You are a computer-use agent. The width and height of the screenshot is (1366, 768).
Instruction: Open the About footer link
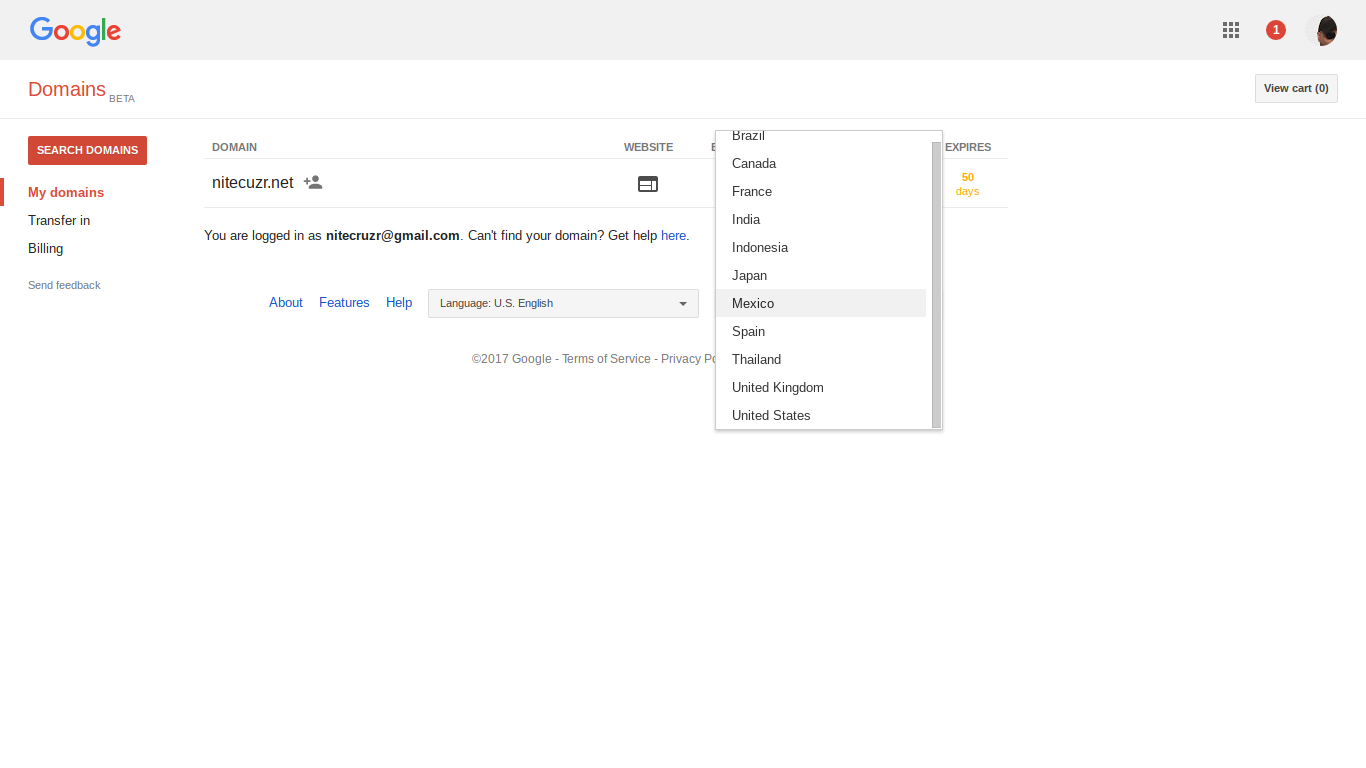(286, 302)
